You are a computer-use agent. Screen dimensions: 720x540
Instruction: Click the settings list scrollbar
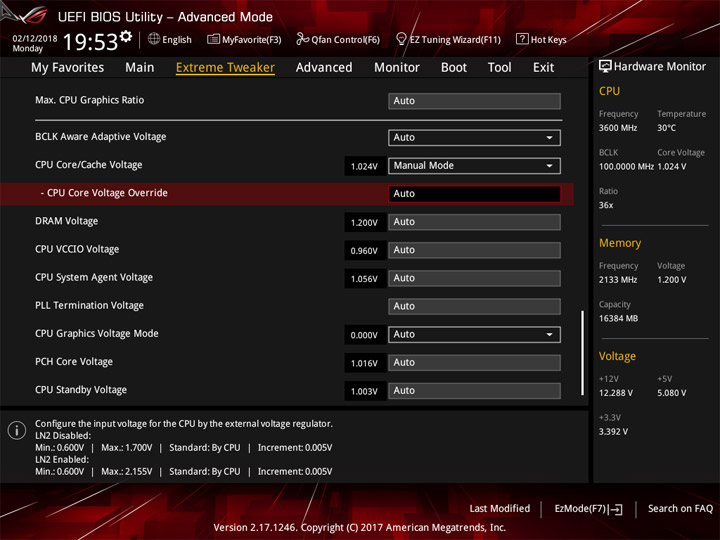click(x=582, y=353)
